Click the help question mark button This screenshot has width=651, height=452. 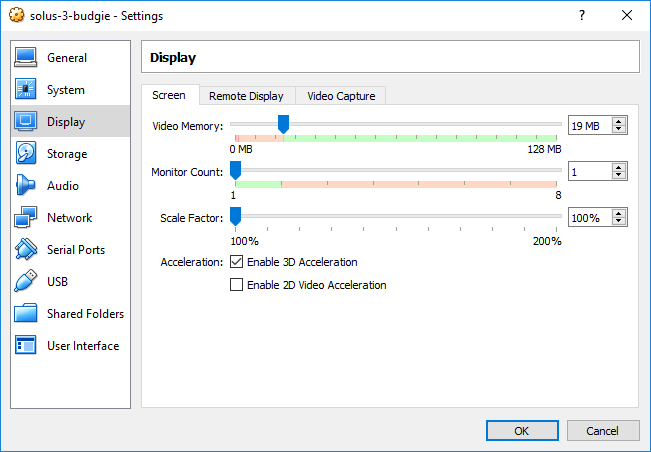[582, 15]
